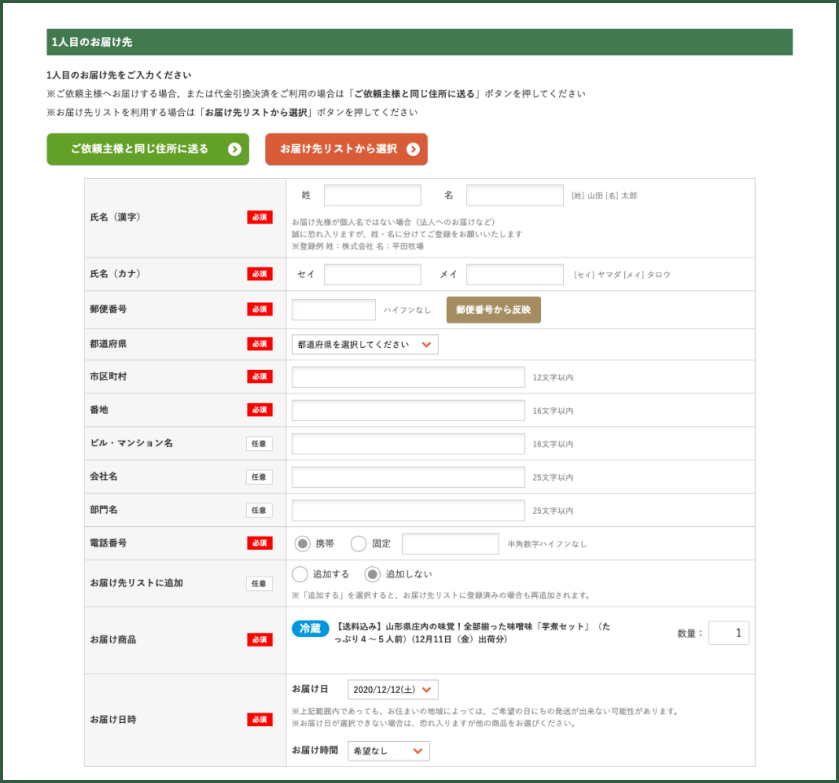The image size is (839, 783).
Task: Open the お届け時間 delivery time dropdown
Action: tap(388, 751)
